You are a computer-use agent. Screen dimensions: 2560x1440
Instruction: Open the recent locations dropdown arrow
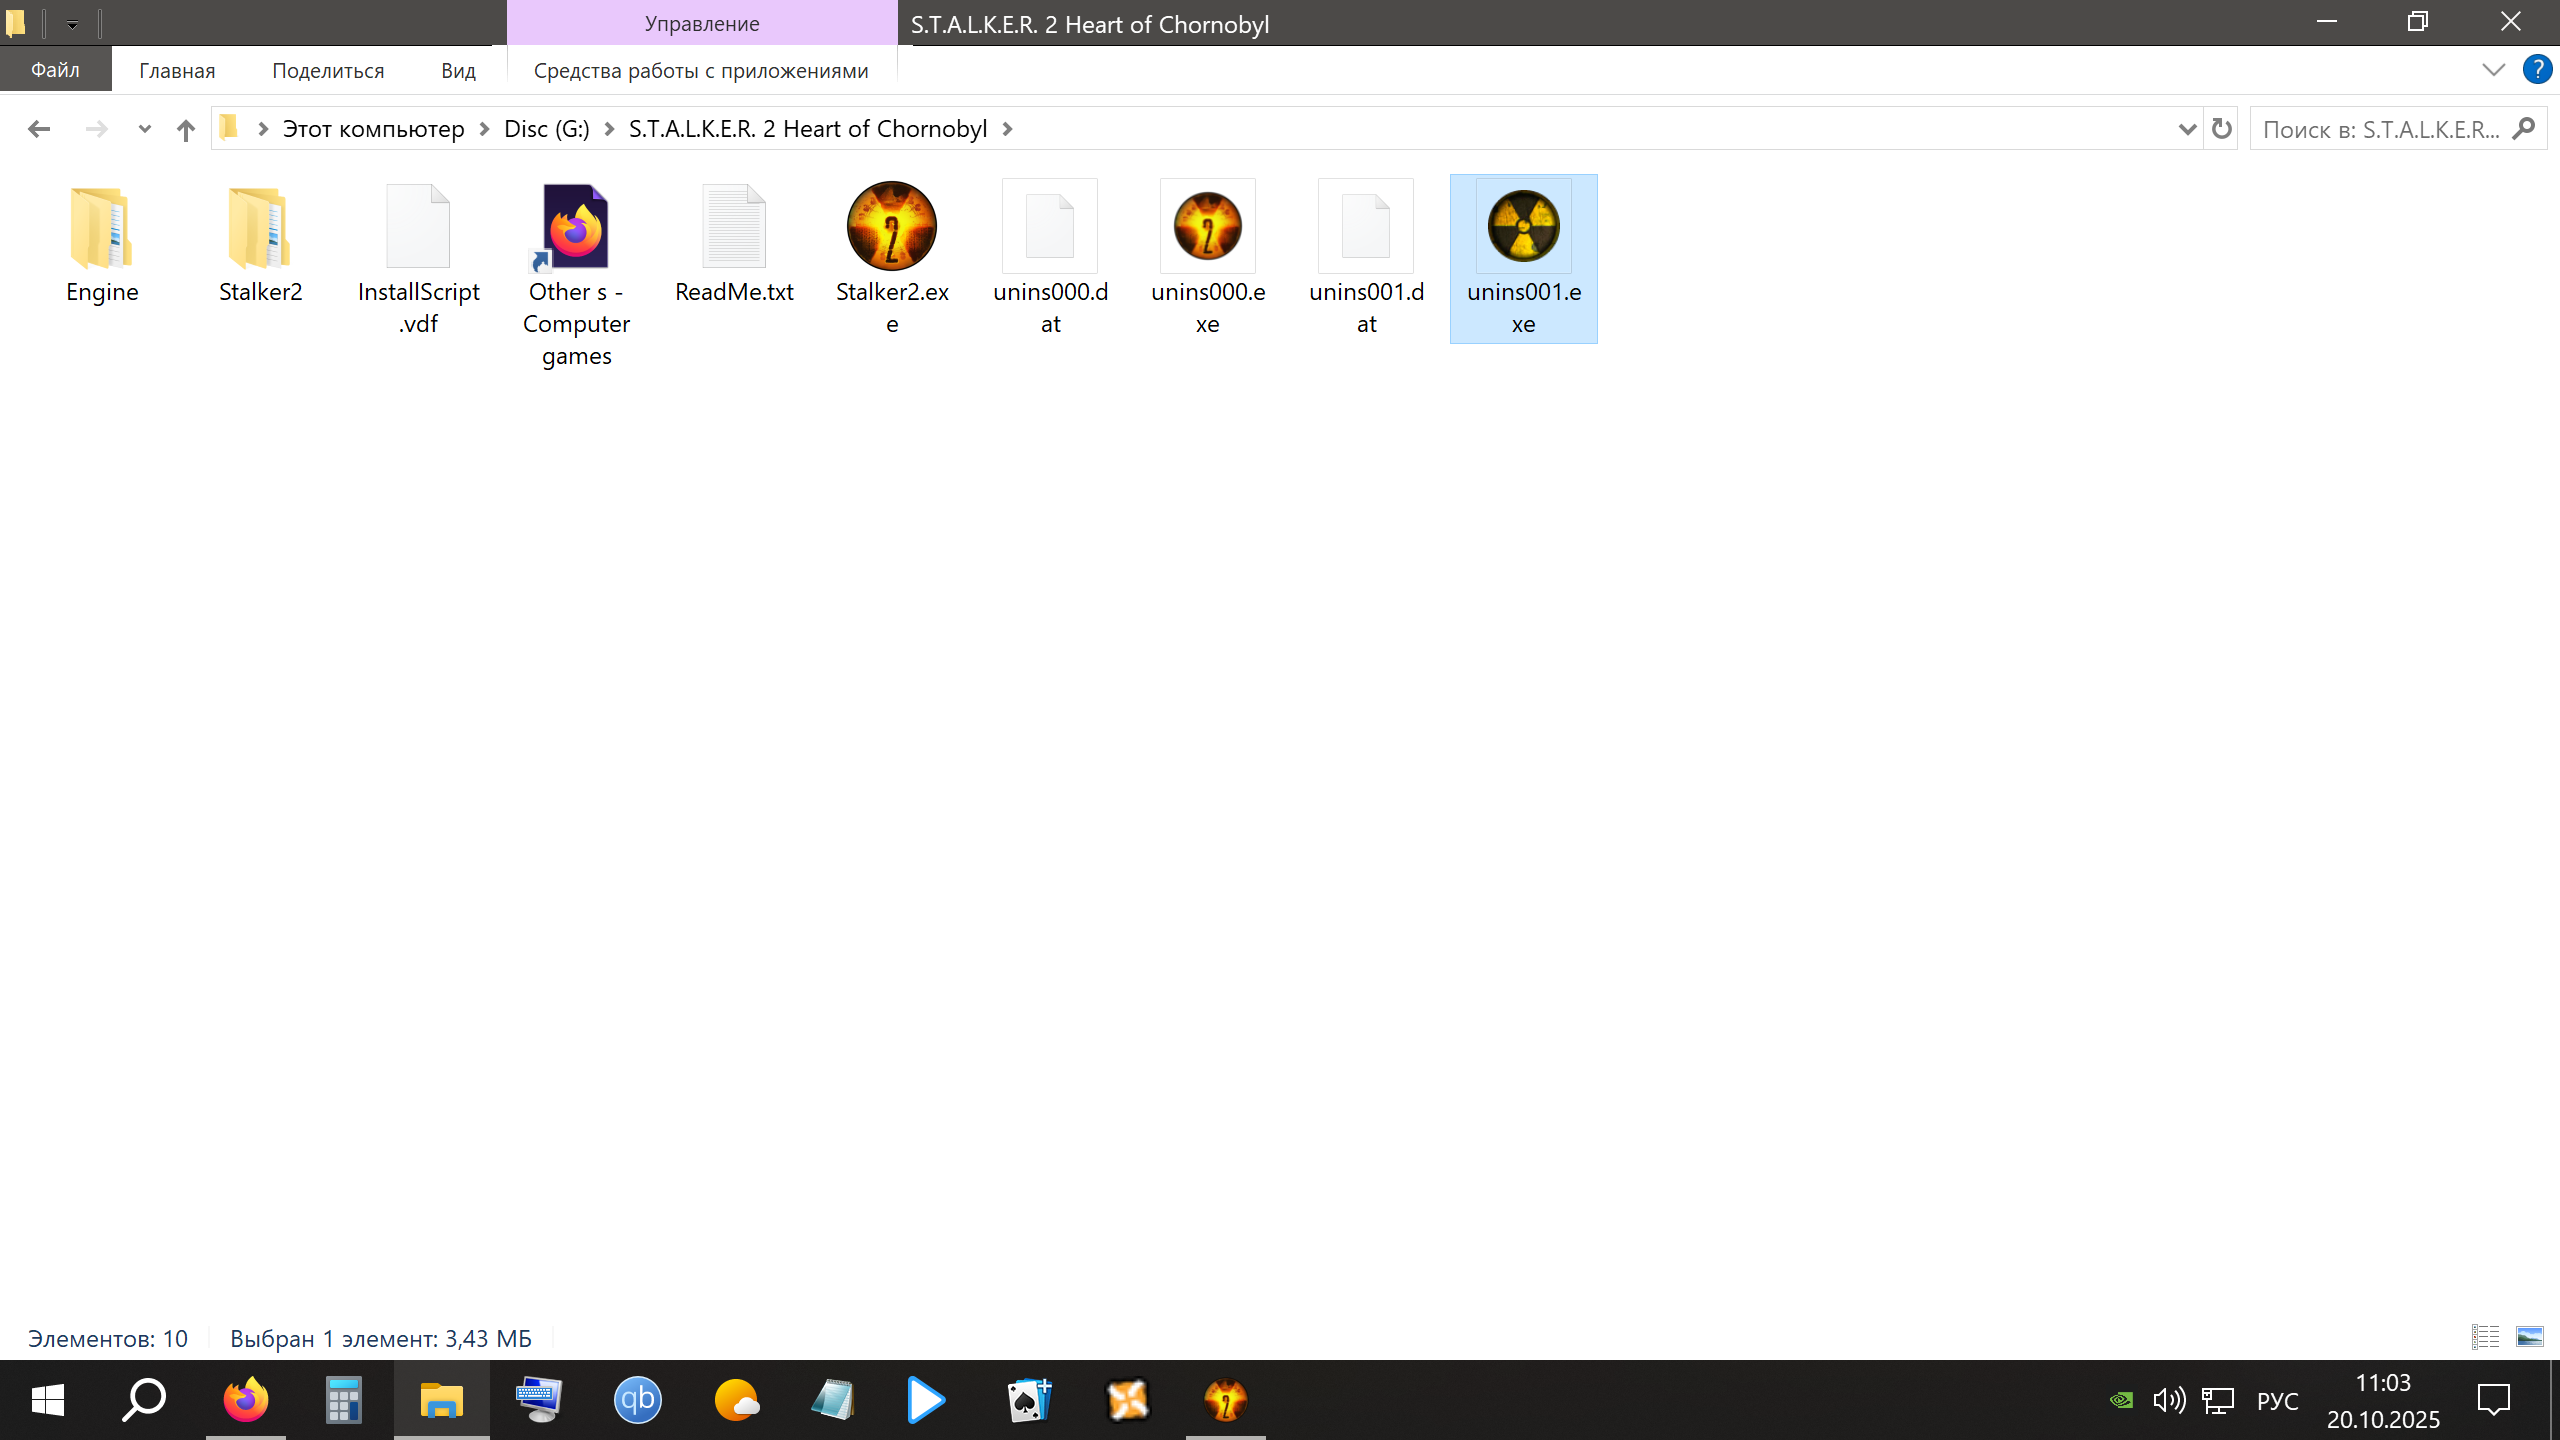point(144,129)
